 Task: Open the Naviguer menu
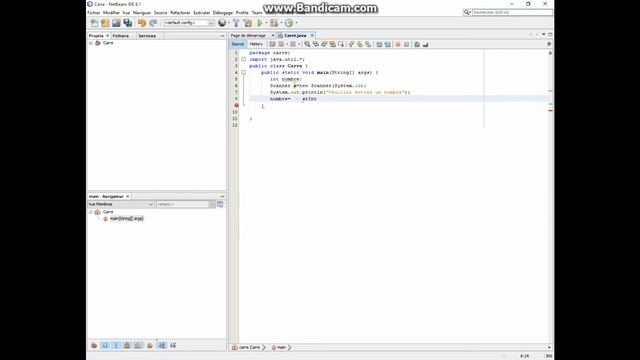pyautogui.click(x=142, y=13)
